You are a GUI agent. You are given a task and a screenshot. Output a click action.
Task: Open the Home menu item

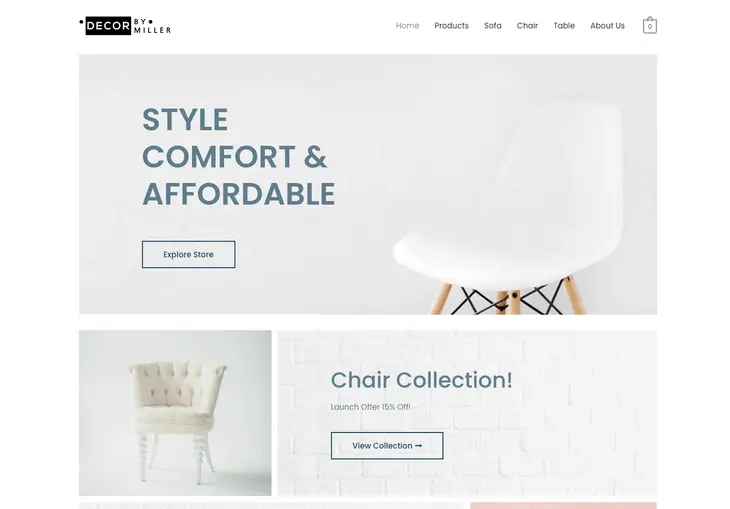pos(407,26)
